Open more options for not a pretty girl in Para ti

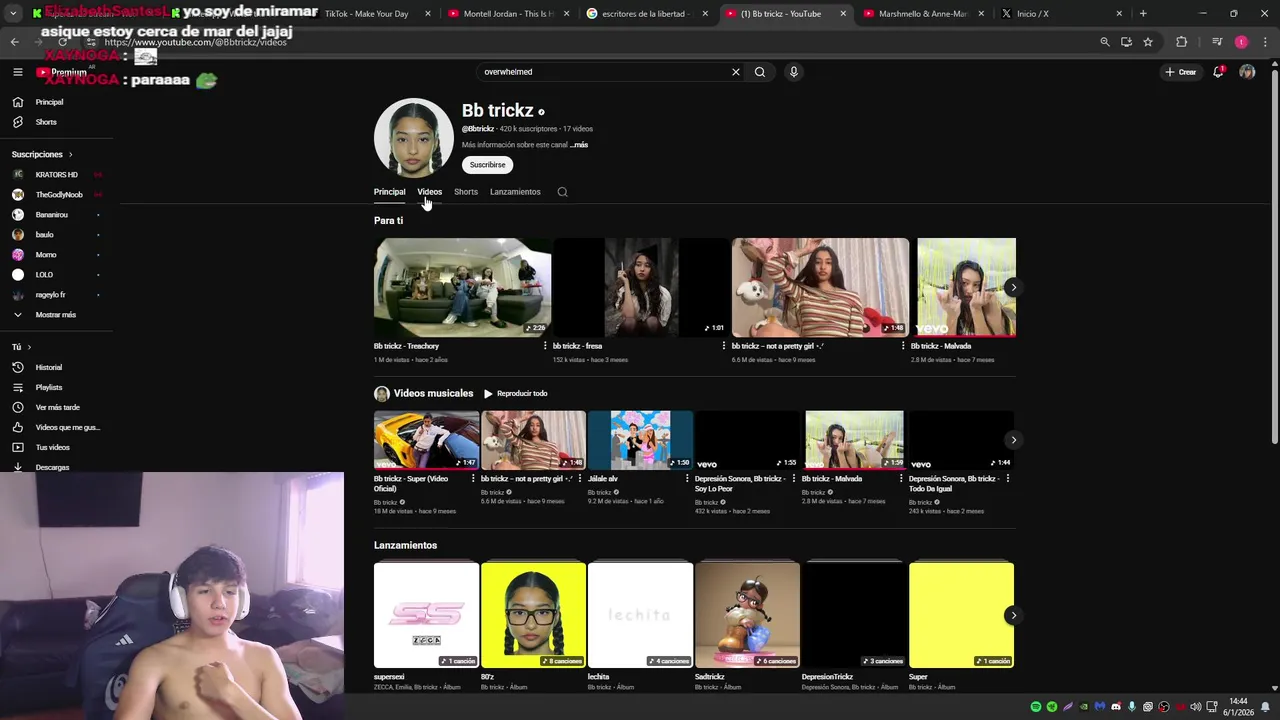click(903, 346)
